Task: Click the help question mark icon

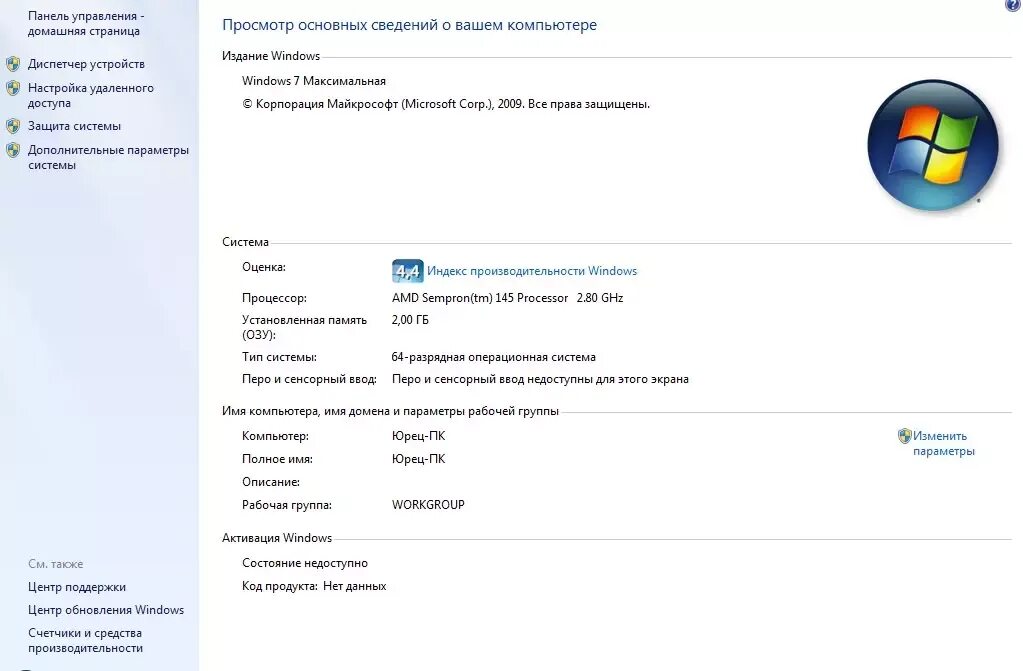Action: tap(1013, 5)
